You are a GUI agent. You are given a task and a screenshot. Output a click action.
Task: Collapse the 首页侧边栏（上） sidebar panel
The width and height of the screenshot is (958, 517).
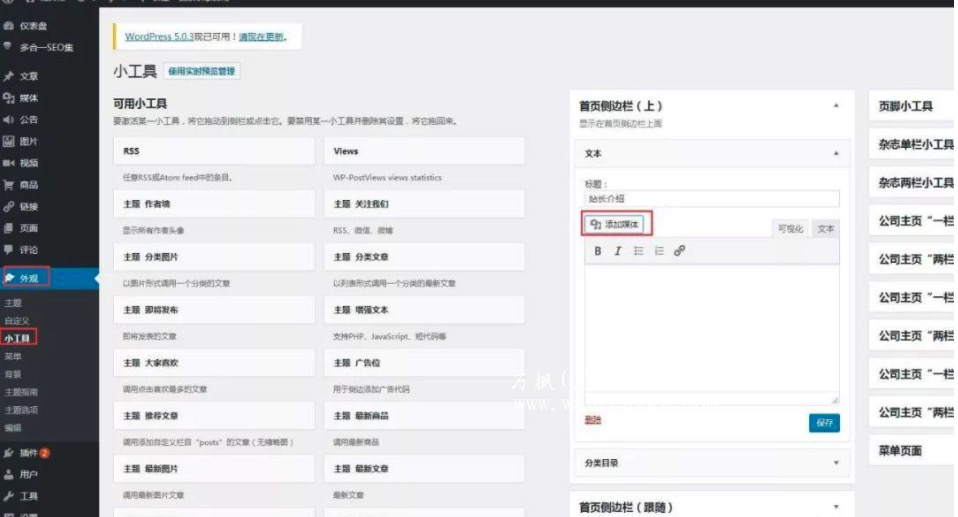(835, 105)
